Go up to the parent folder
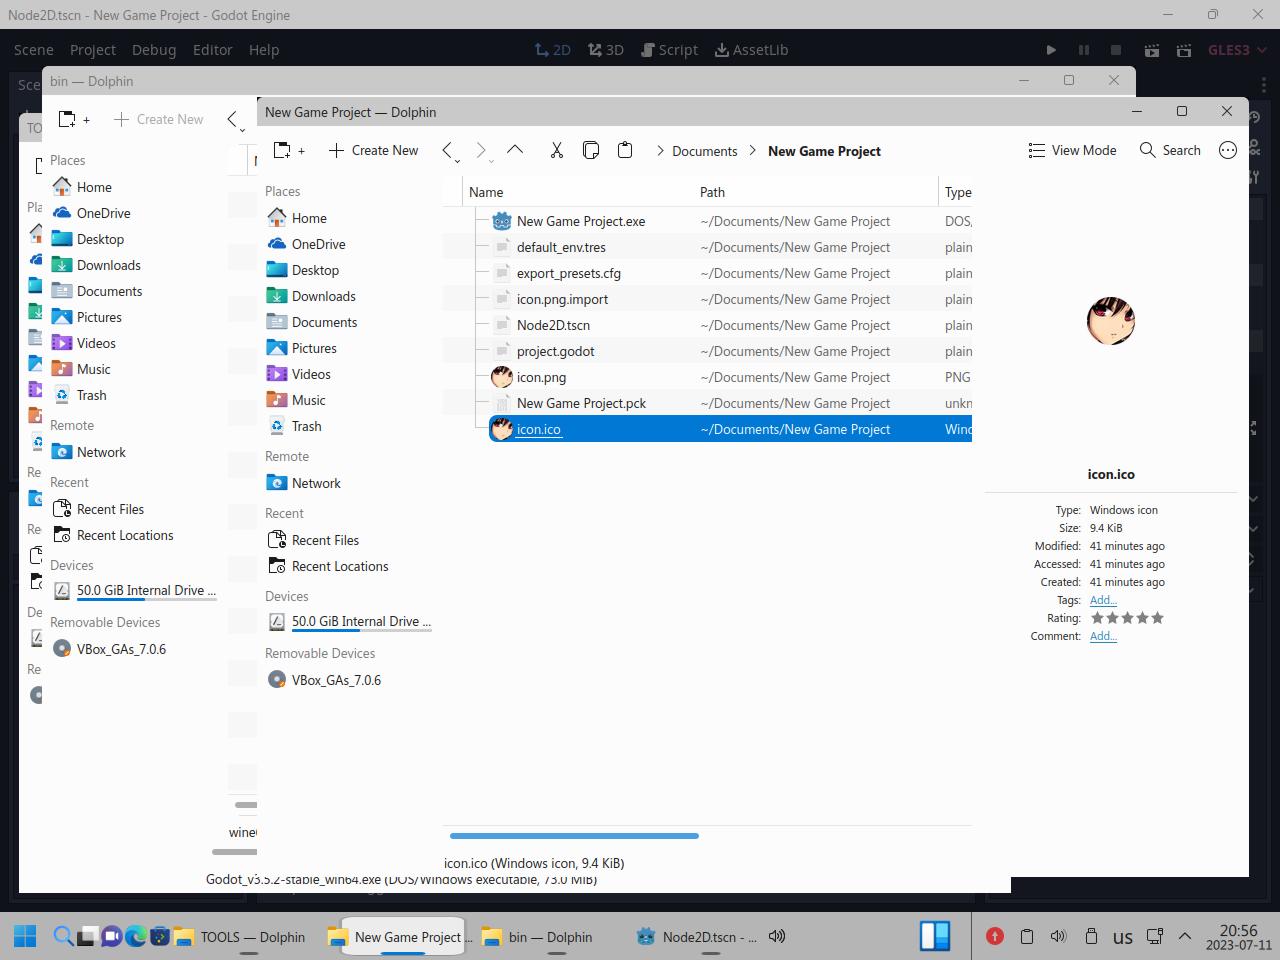The height and width of the screenshot is (960, 1280). coord(515,150)
